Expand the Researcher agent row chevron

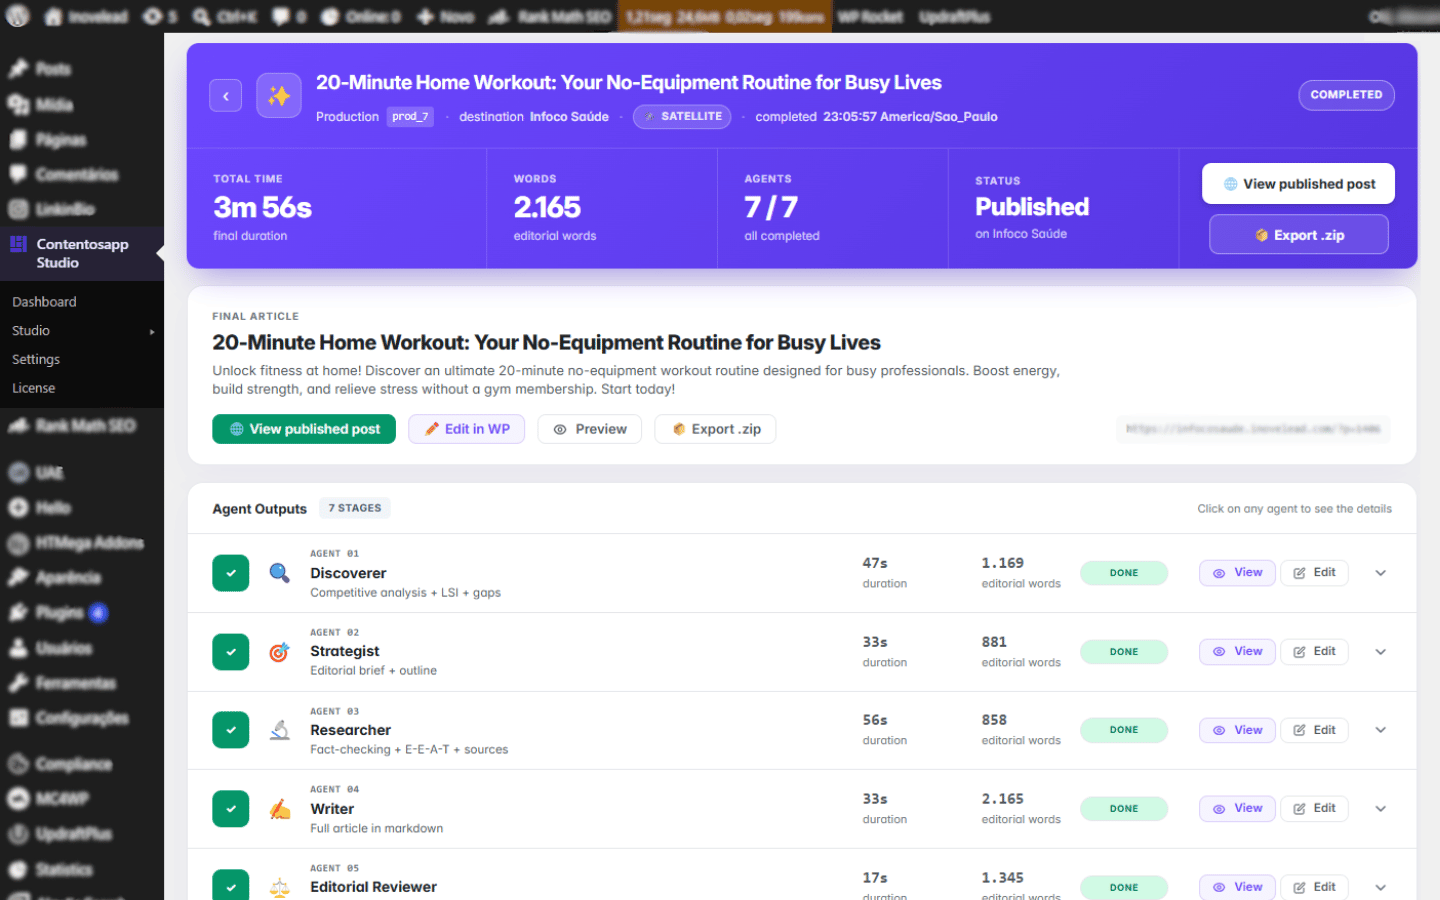click(x=1380, y=730)
